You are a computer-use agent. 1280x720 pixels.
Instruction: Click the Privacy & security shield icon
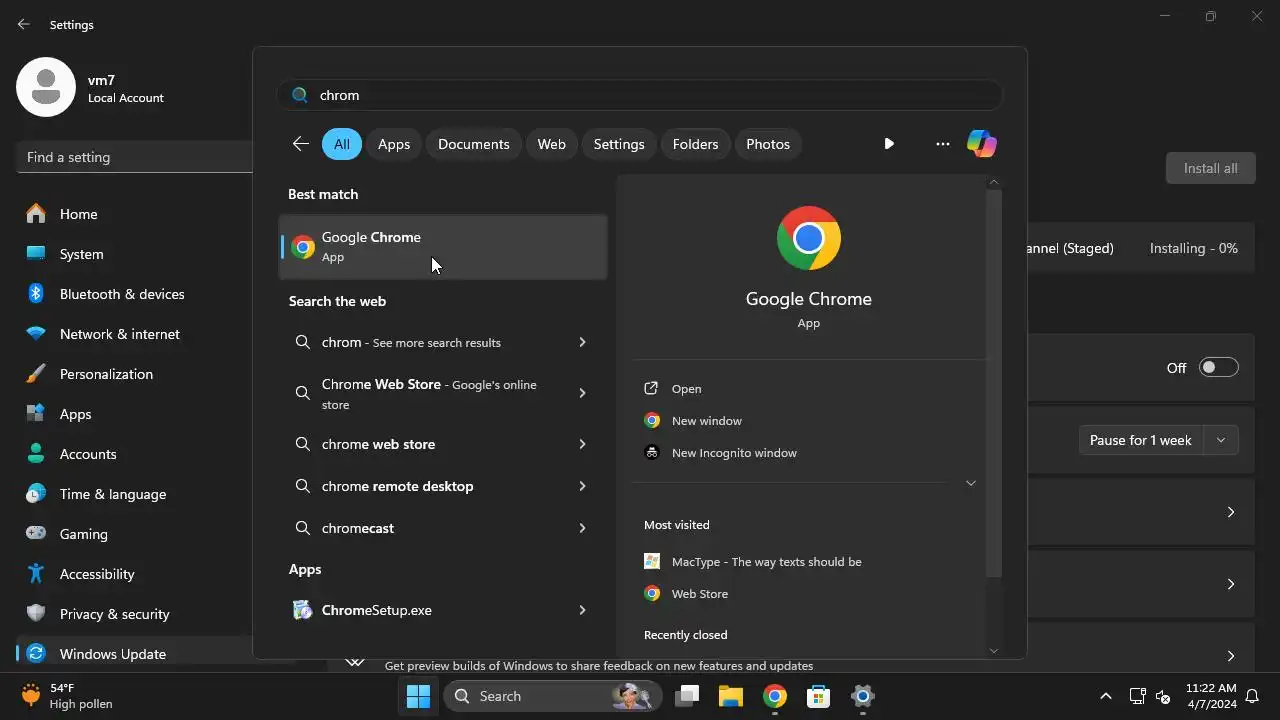click(x=36, y=614)
